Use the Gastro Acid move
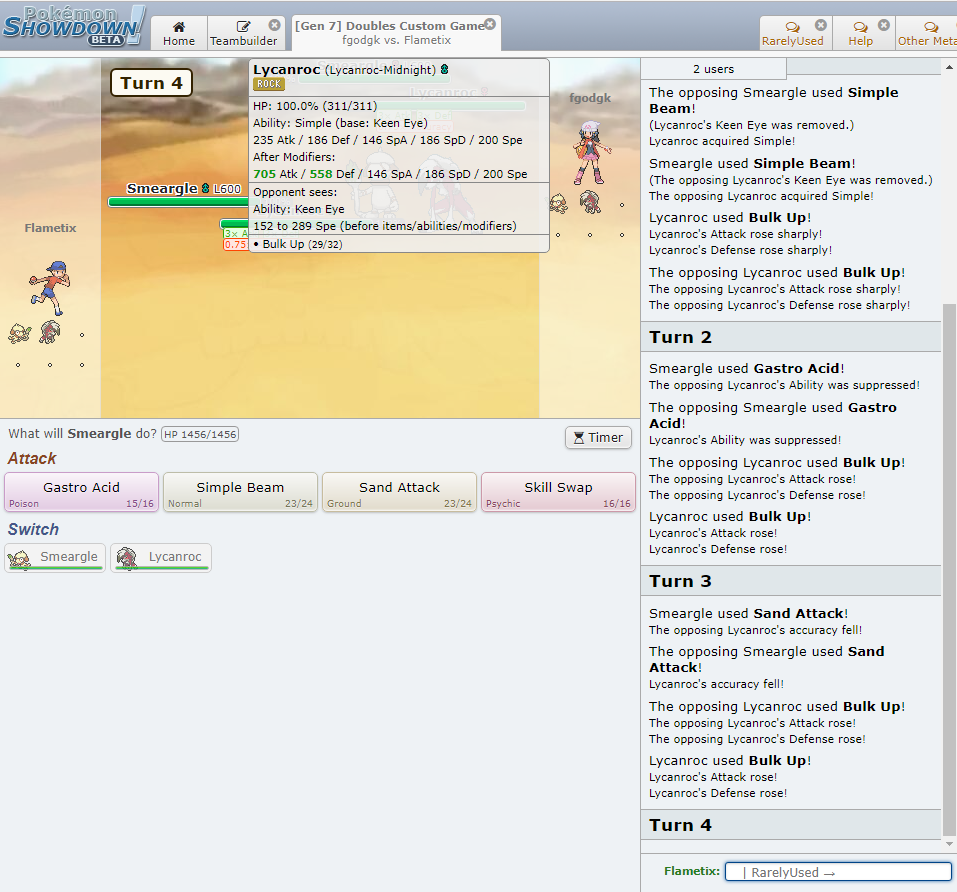Viewport: 957px width, 892px height. click(81, 492)
